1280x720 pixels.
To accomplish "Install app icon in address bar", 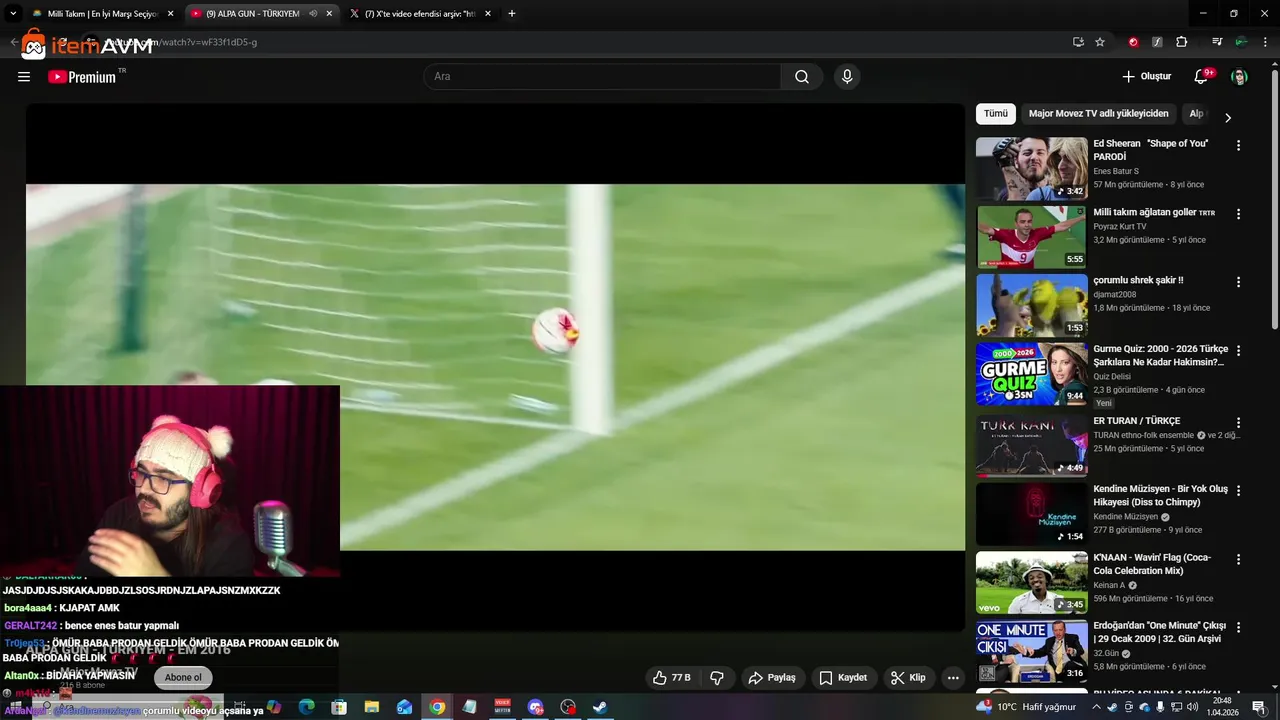I will click(x=1078, y=42).
